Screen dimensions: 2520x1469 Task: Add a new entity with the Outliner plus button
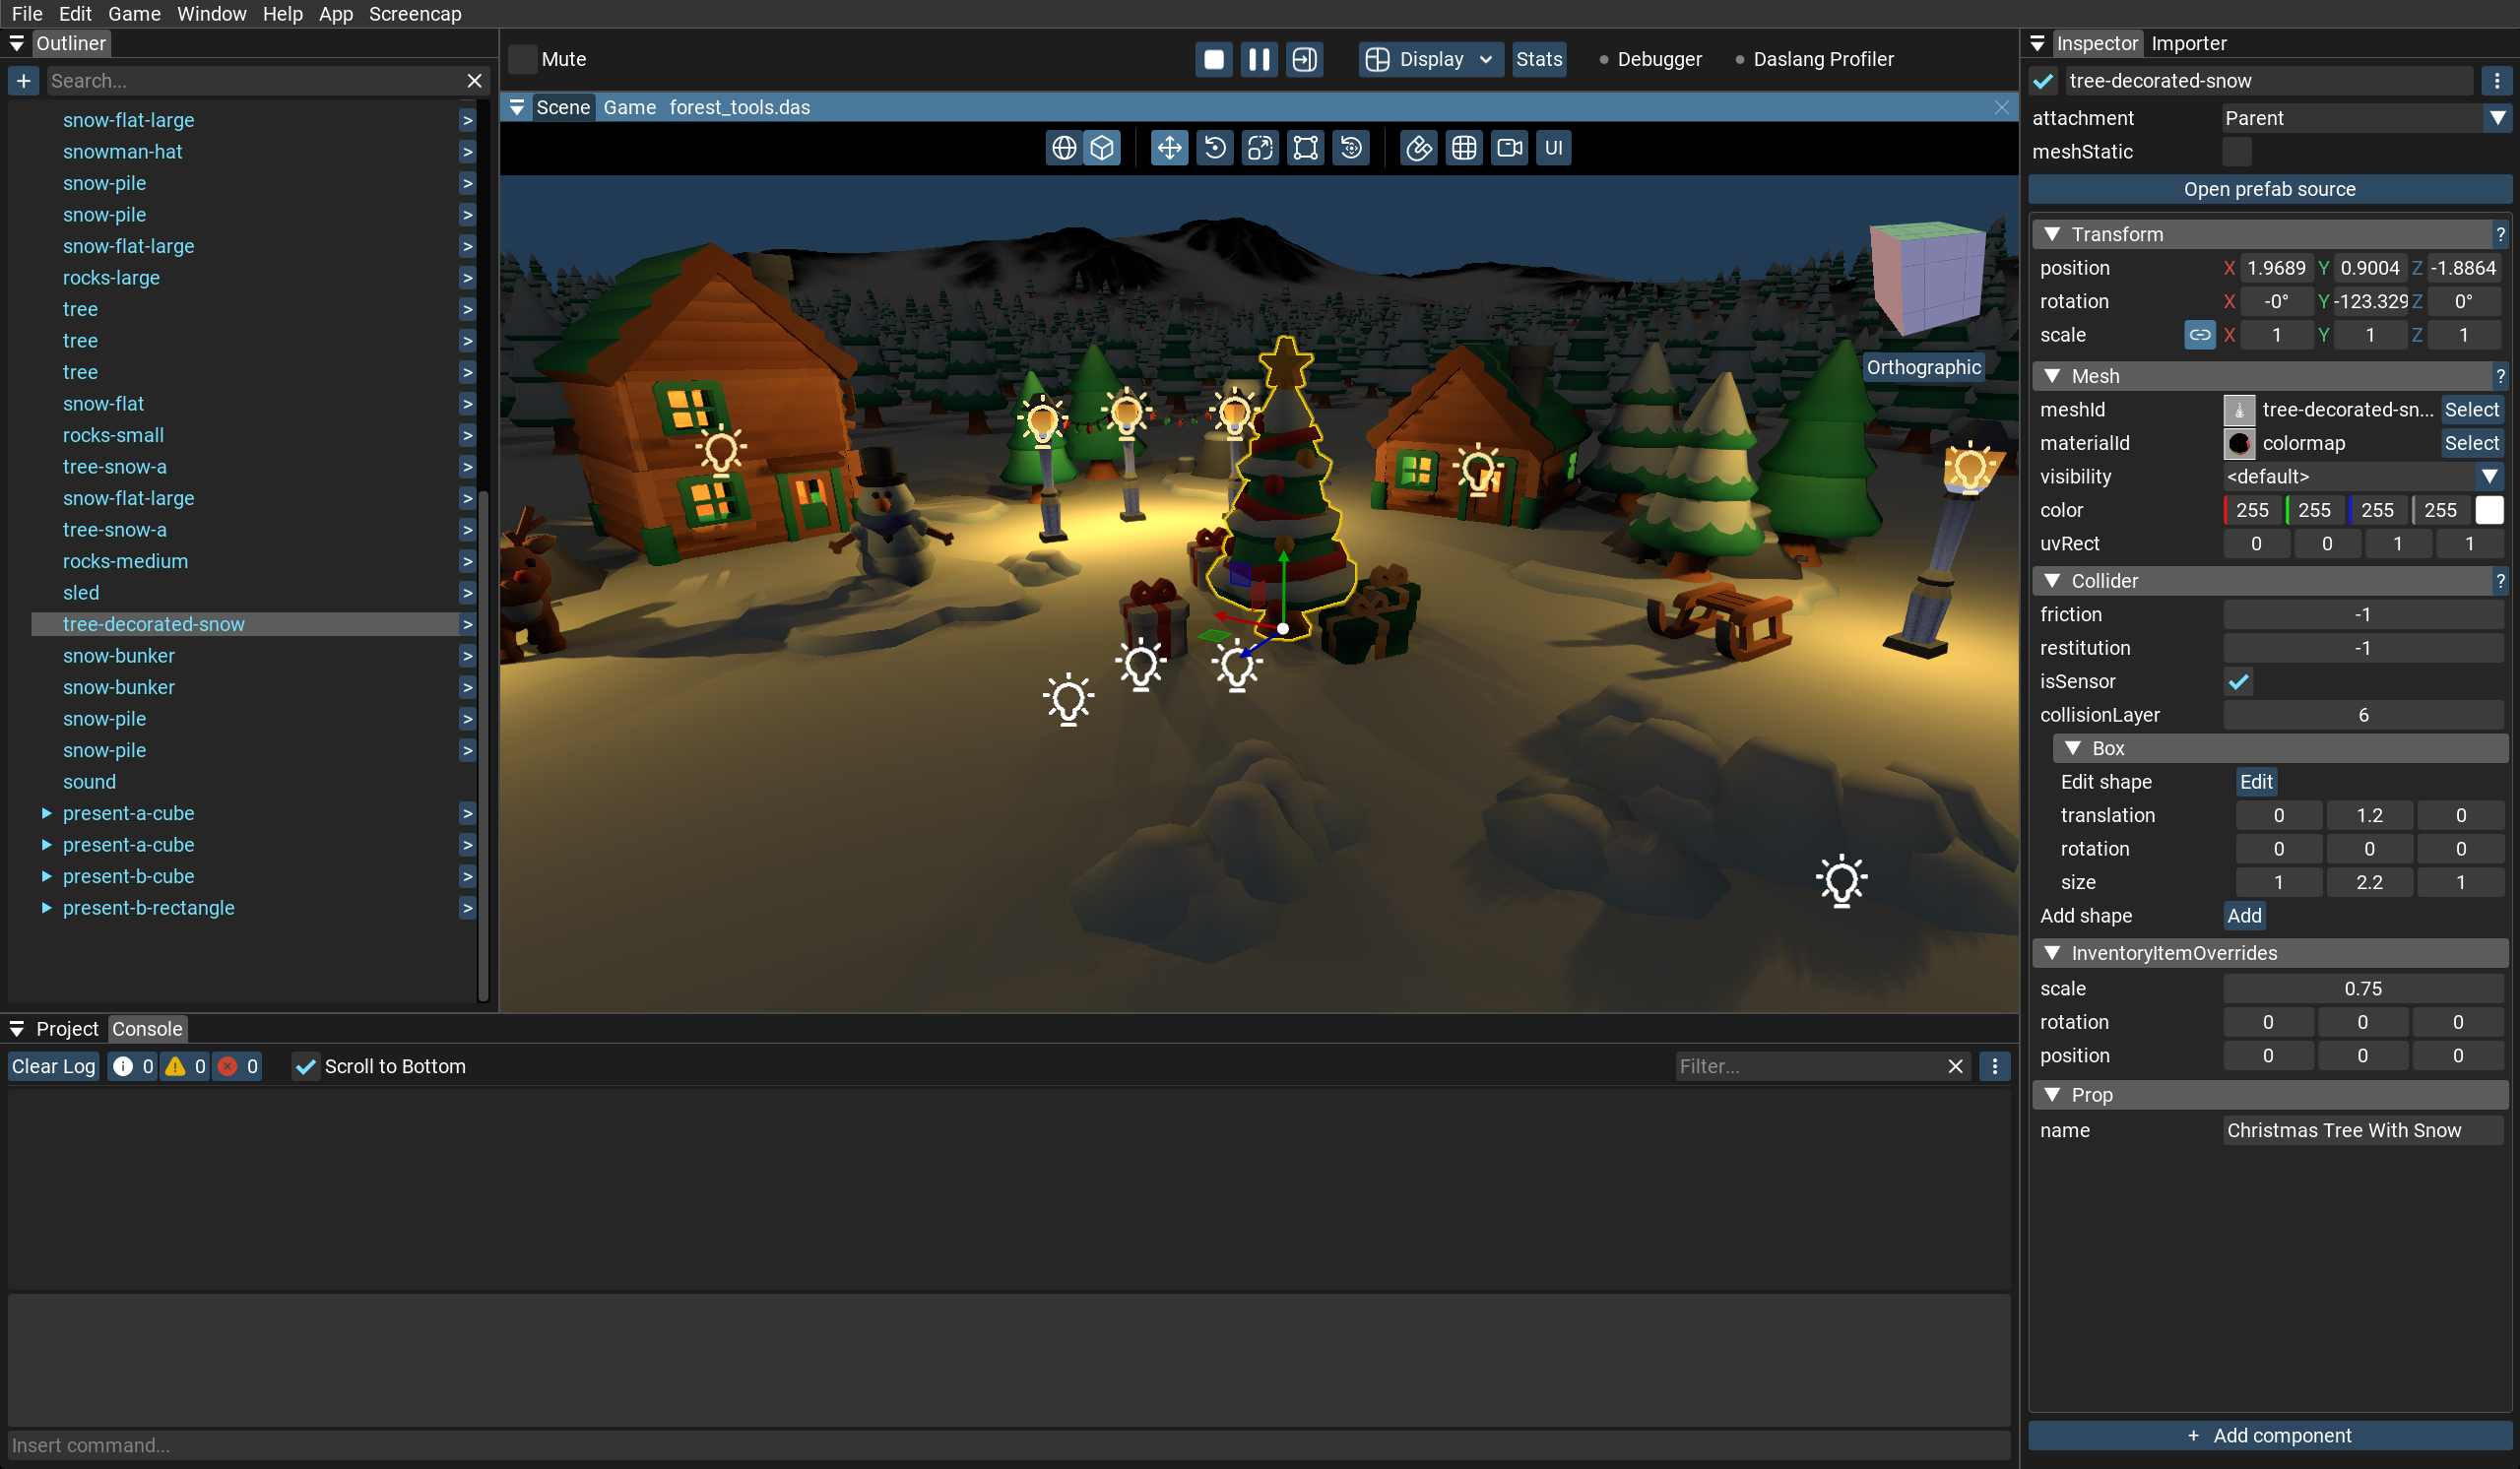coord(24,81)
